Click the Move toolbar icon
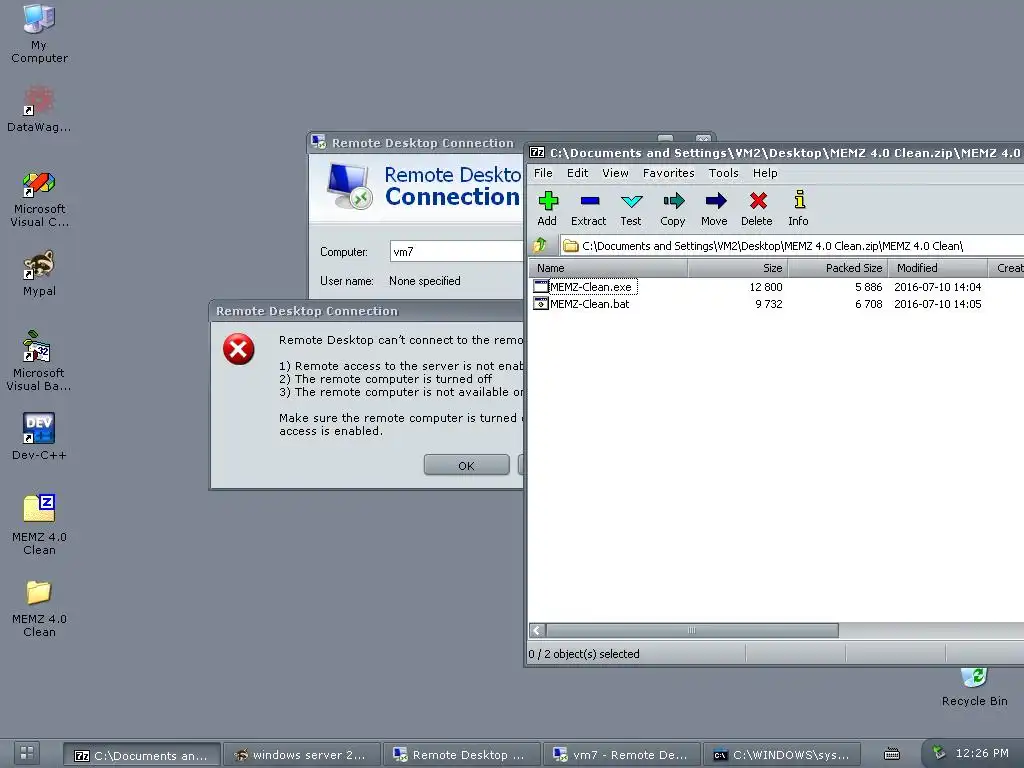Screen dimensions: 1024x768 click(714, 208)
